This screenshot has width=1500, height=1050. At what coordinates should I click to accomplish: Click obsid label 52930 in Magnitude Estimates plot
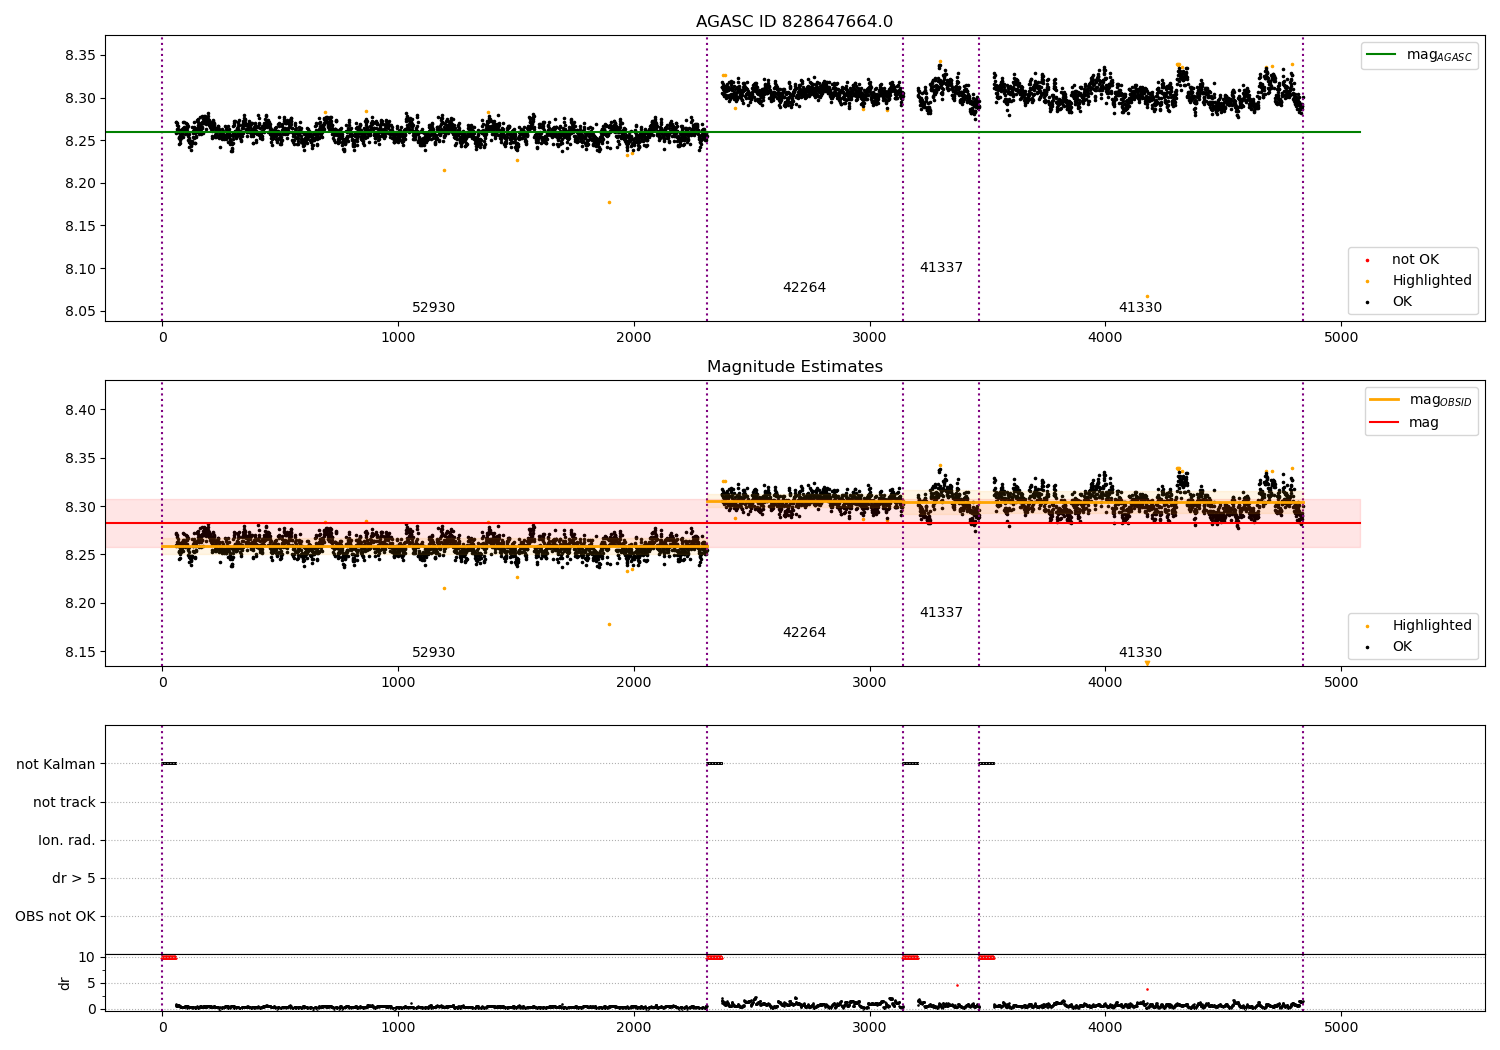433,653
